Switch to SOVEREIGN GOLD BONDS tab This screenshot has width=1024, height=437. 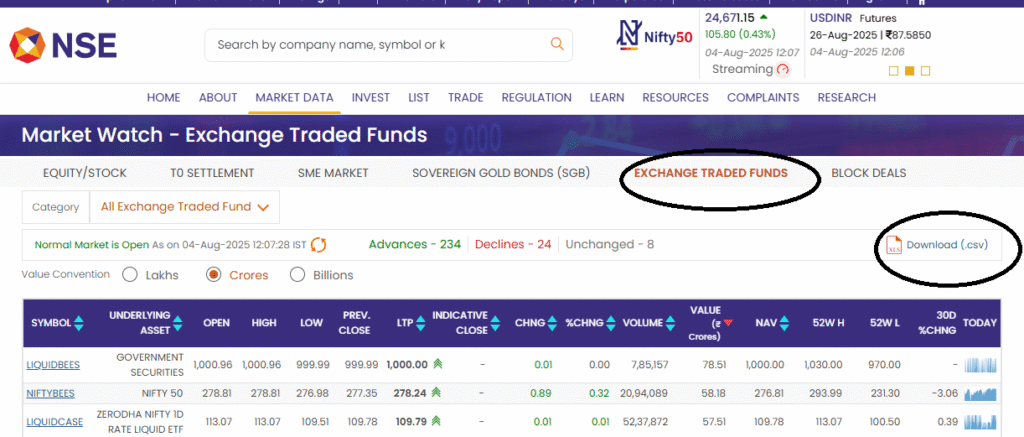tap(501, 173)
